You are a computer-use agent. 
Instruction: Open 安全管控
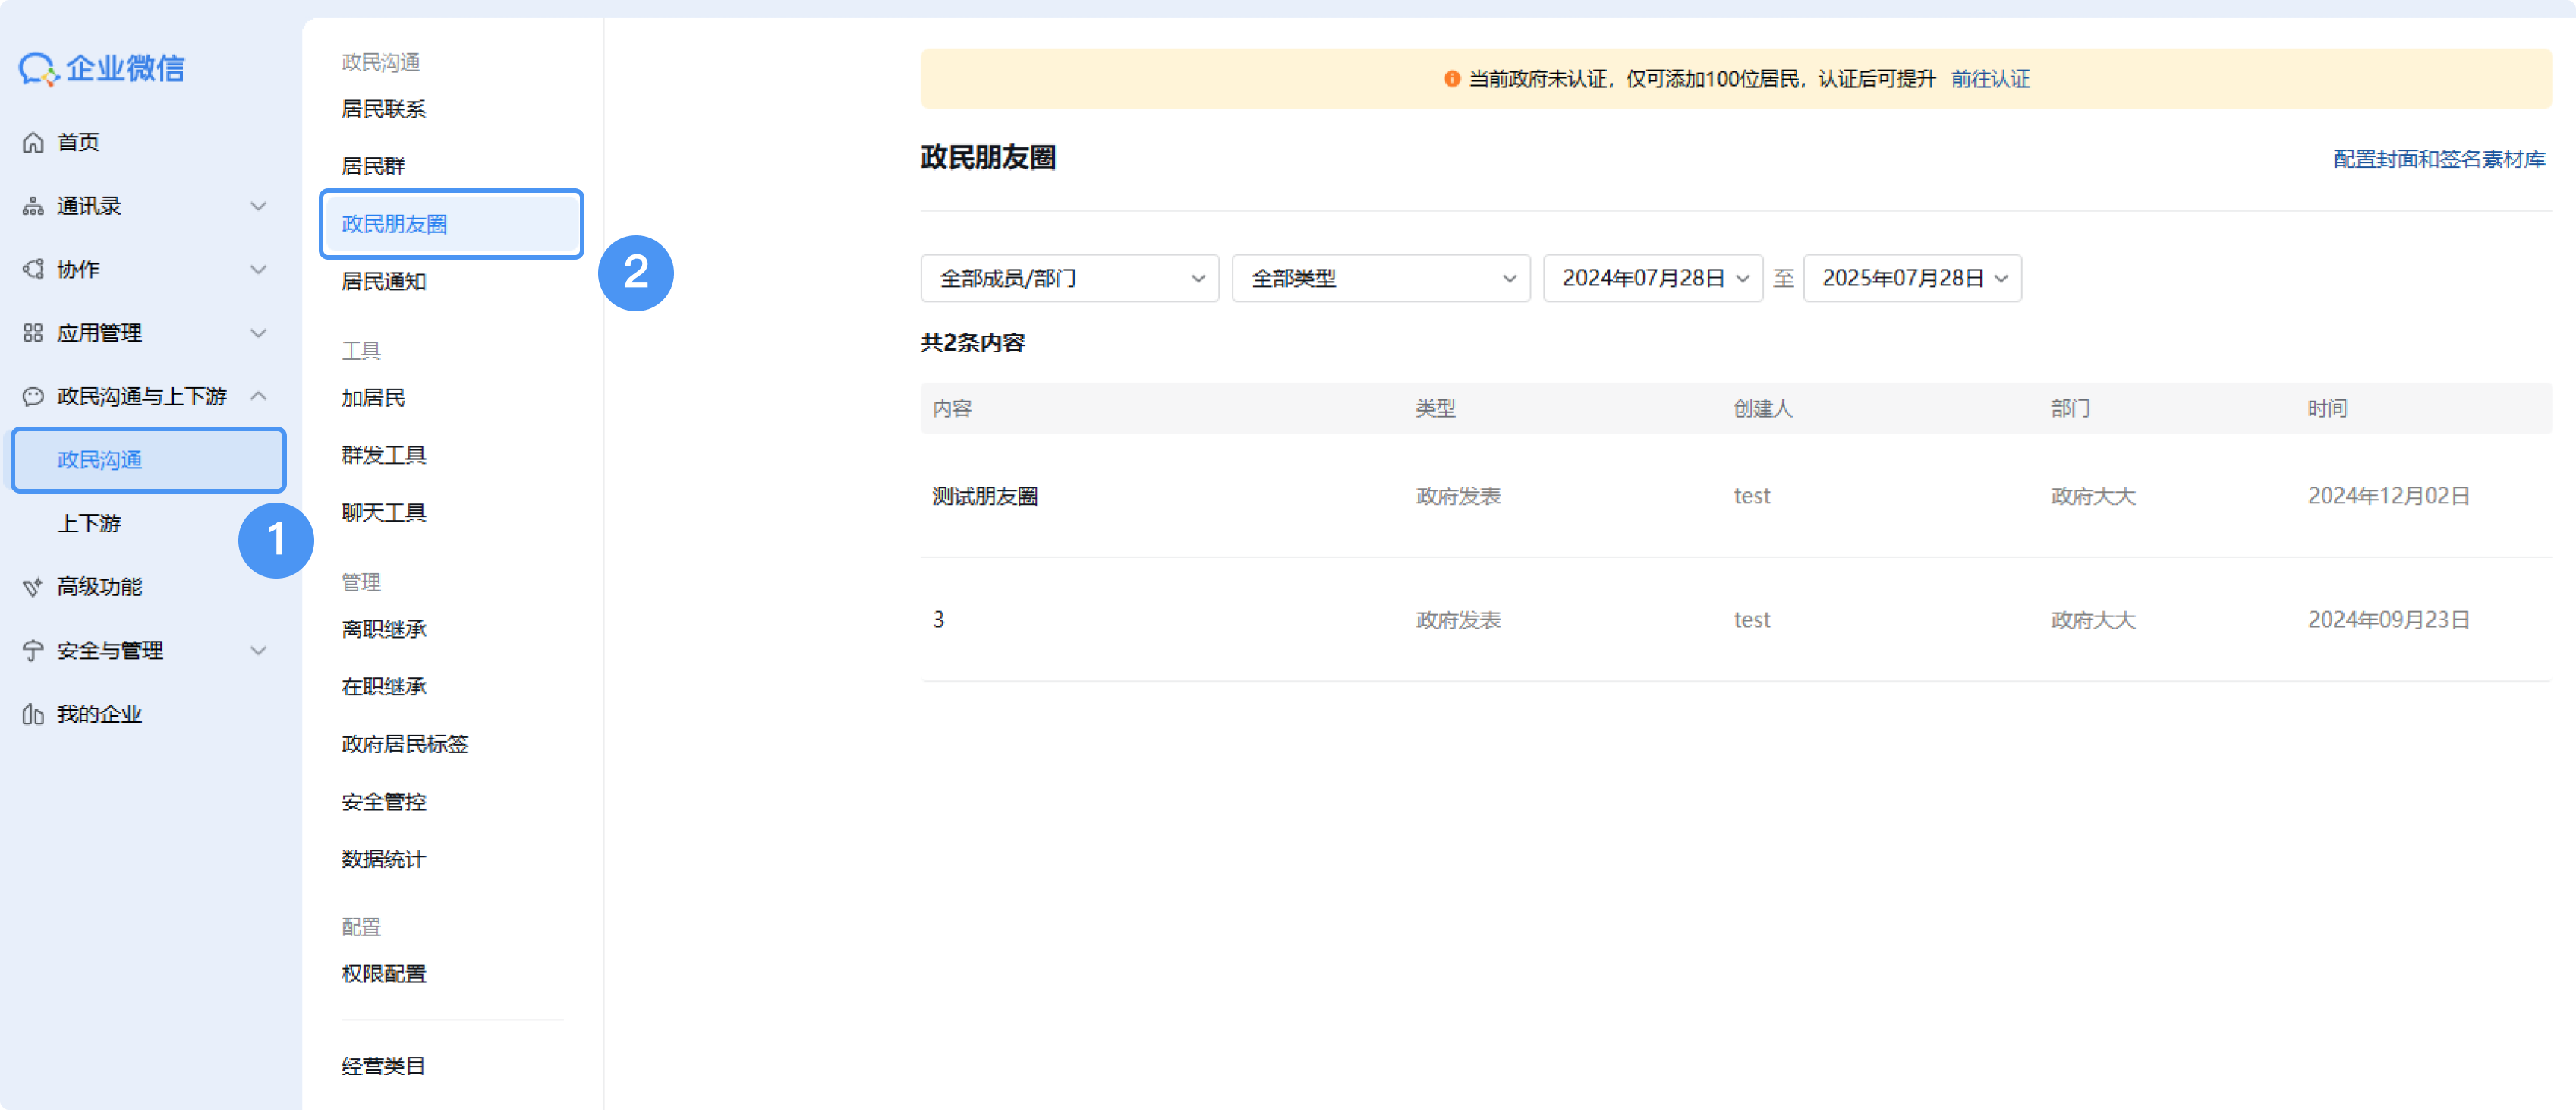[x=383, y=802]
